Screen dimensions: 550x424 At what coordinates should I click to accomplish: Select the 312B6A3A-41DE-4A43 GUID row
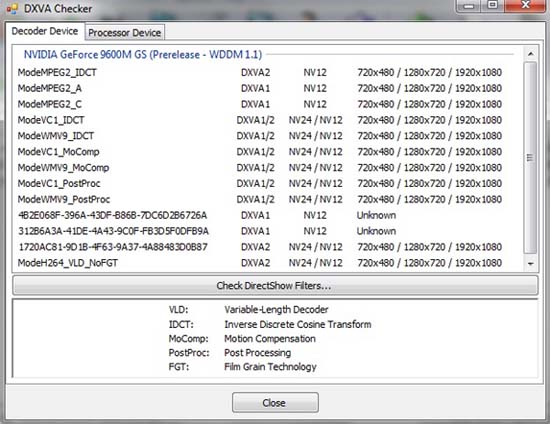pyautogui.click(x=260, y=231)
